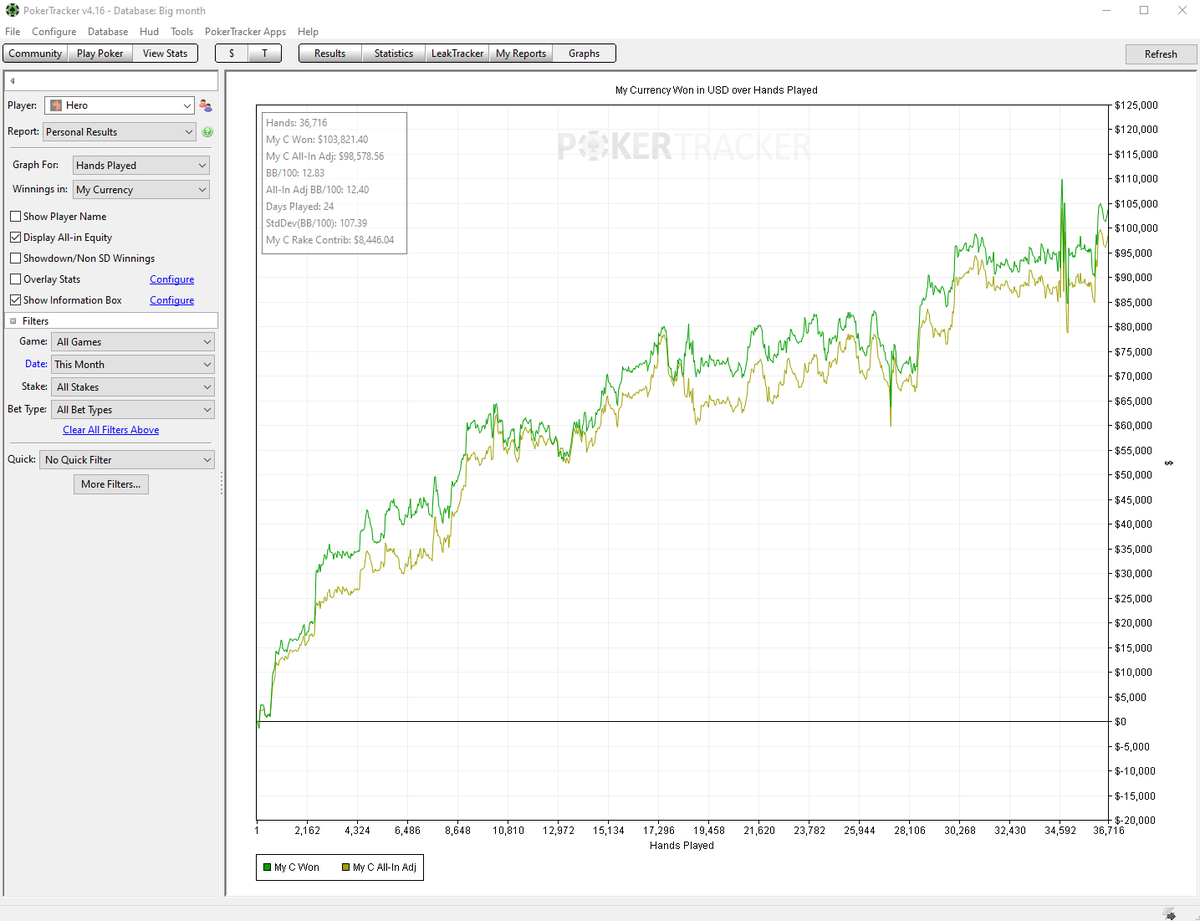This screenshot has height=921, width=1200.
Task: Enable Show Player Name checkbox
Action: (15, 216)
